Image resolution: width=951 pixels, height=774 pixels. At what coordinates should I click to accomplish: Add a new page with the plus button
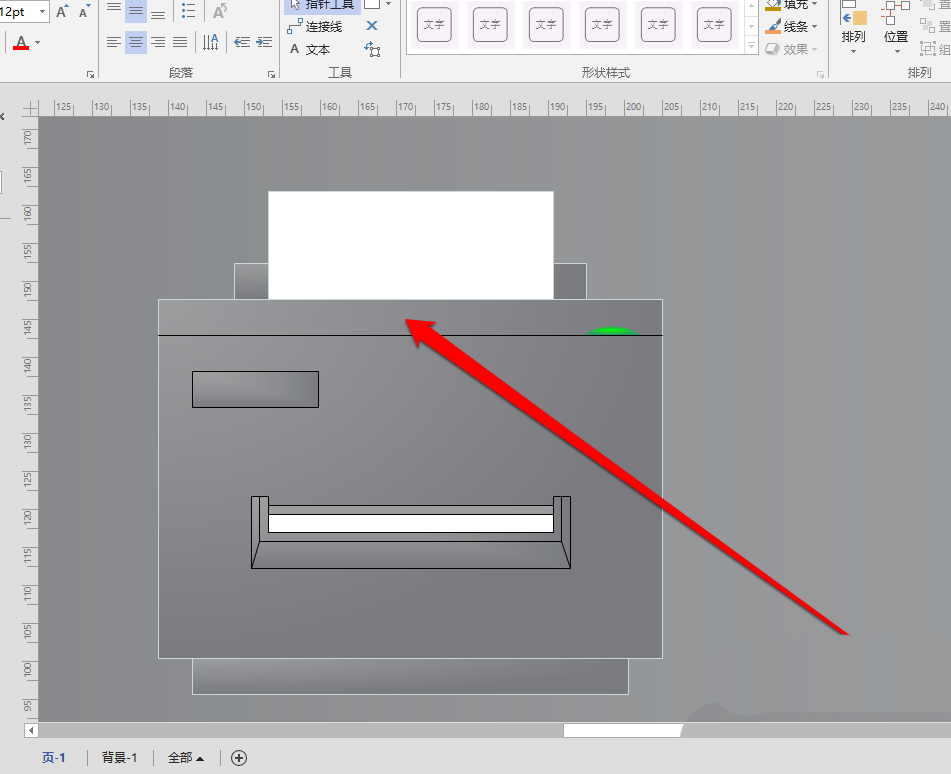239,758
